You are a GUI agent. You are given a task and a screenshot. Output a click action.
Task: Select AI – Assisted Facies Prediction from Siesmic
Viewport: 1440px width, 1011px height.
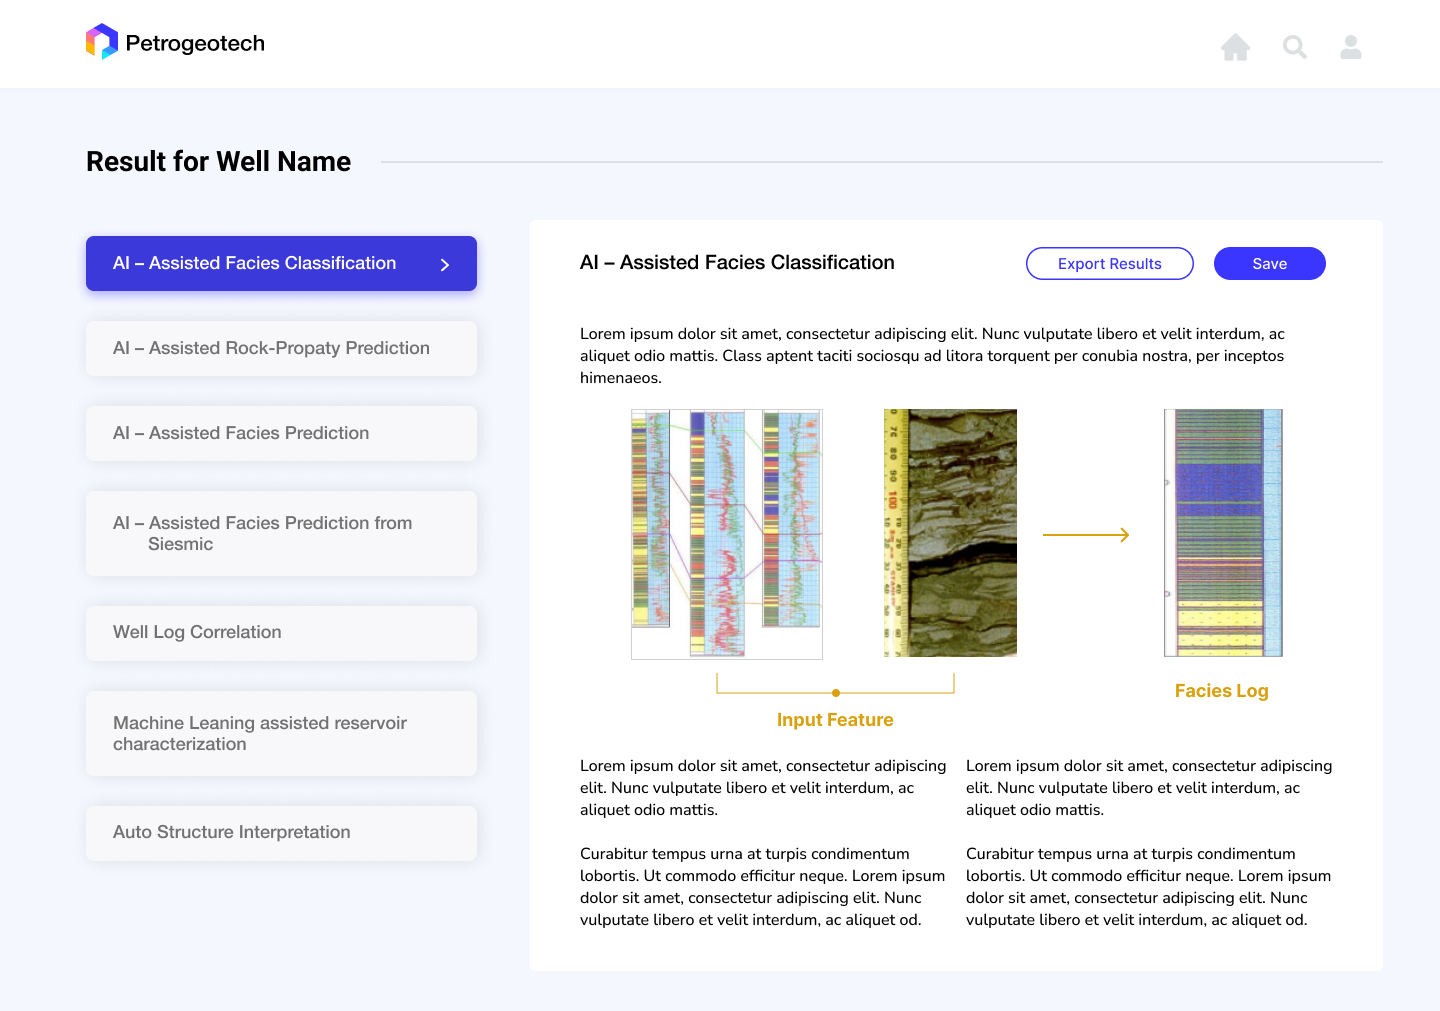coord(281,533)
